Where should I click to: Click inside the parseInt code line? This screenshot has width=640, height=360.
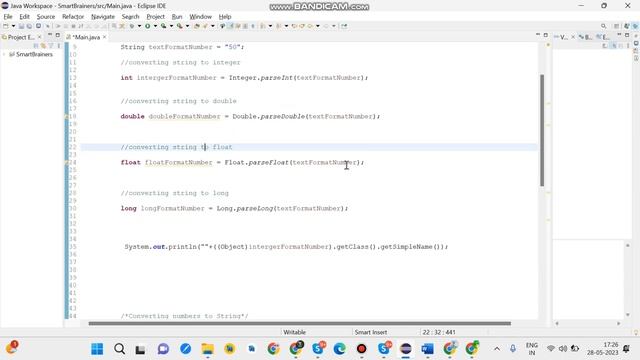point(244,78)
